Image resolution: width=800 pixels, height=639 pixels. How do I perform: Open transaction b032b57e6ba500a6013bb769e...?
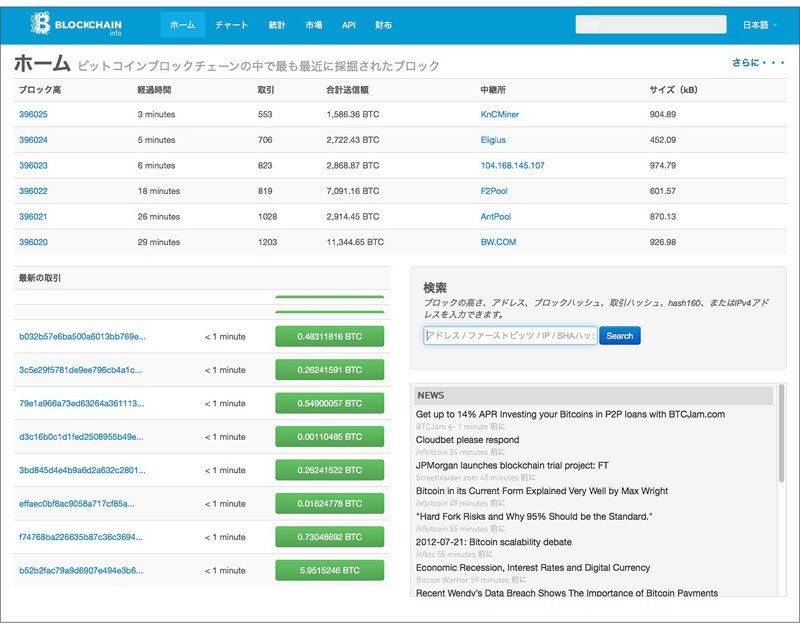(x=82, y=336)
